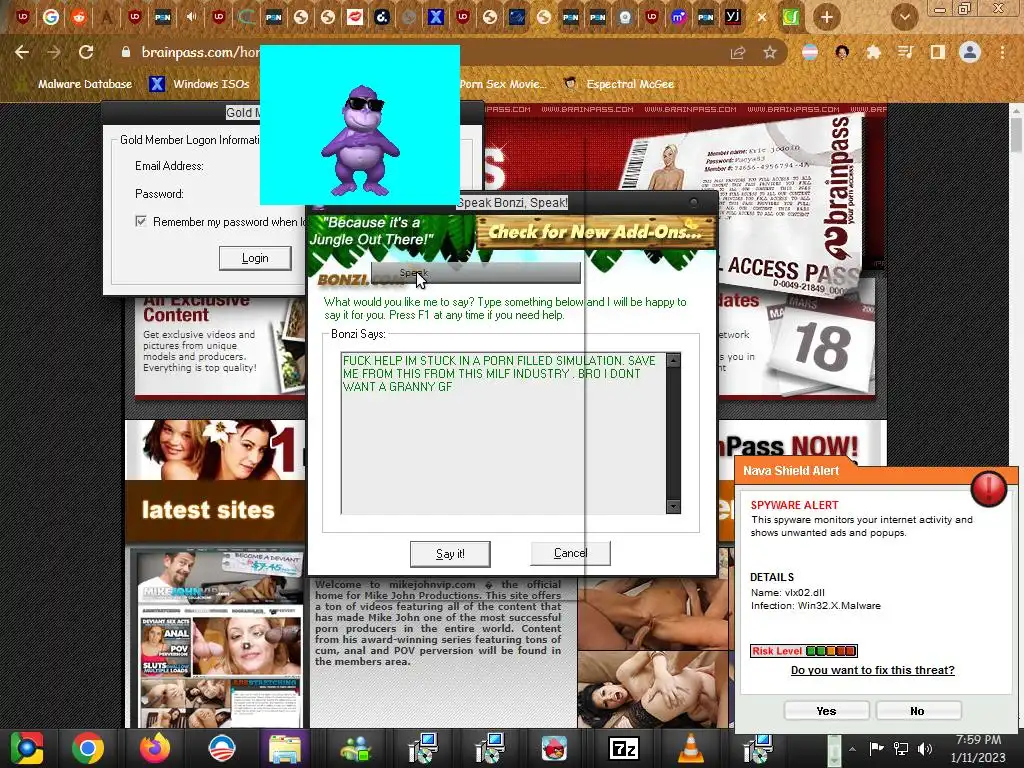The height and width of the screenshot is (768, 1024).
Task: Click the Speak Bonzi, Speak! title bar
Action: pyautogui.click(x=512, y=202)
